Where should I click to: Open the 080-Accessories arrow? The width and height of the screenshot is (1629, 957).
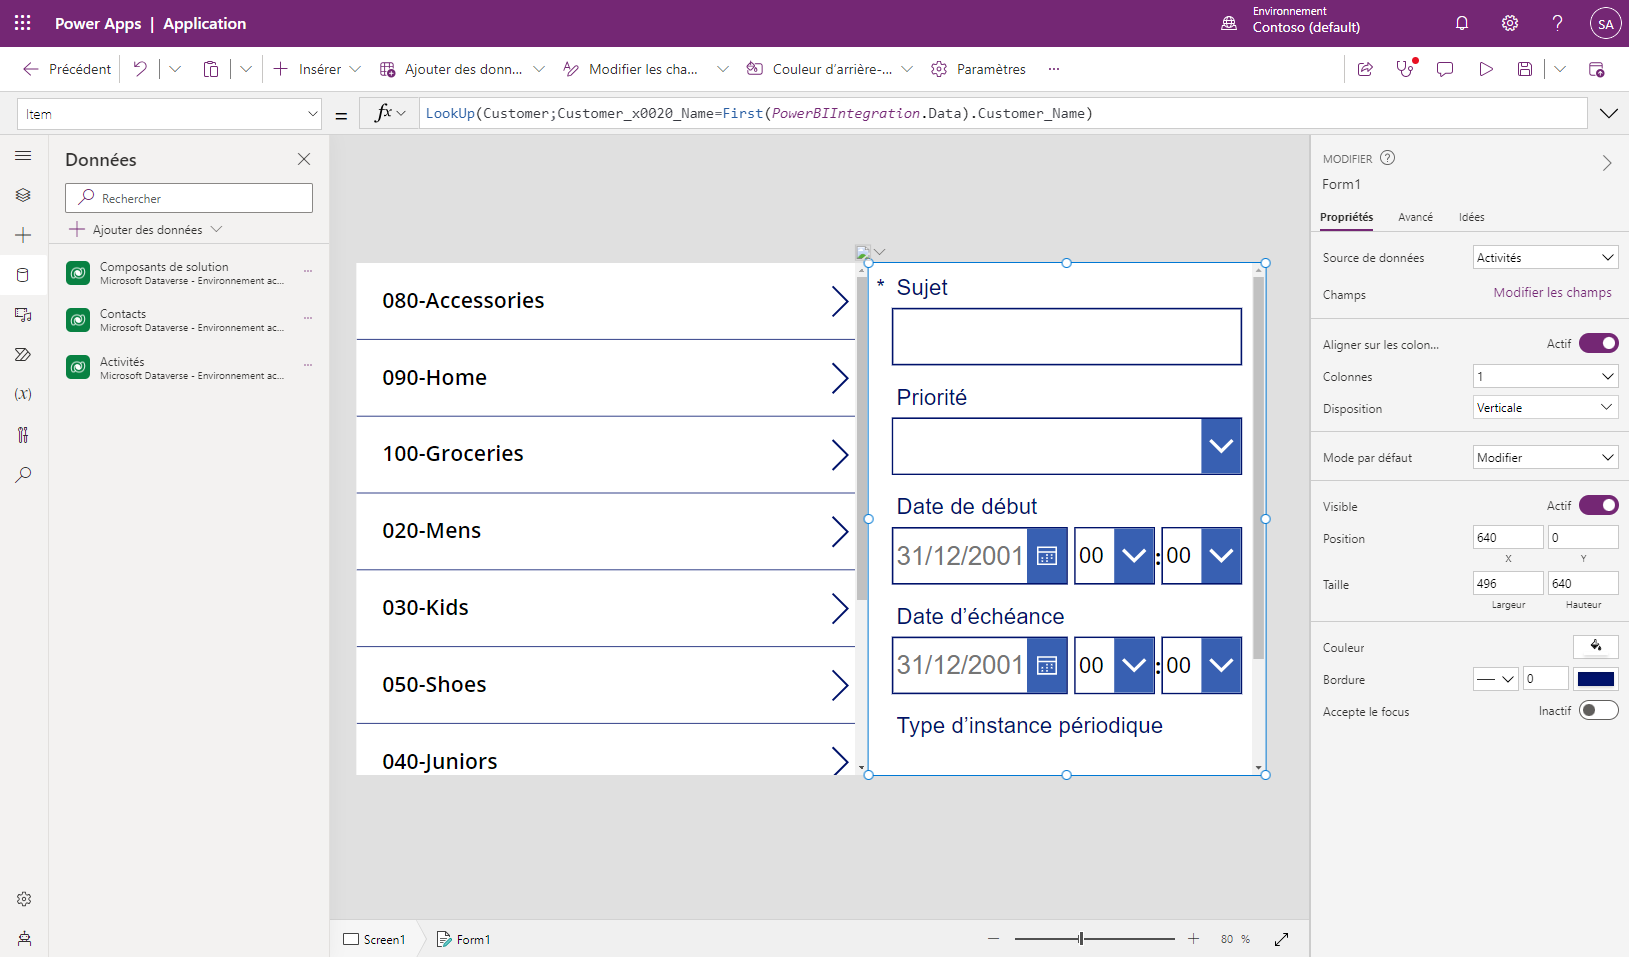click(x=840, y=301)
